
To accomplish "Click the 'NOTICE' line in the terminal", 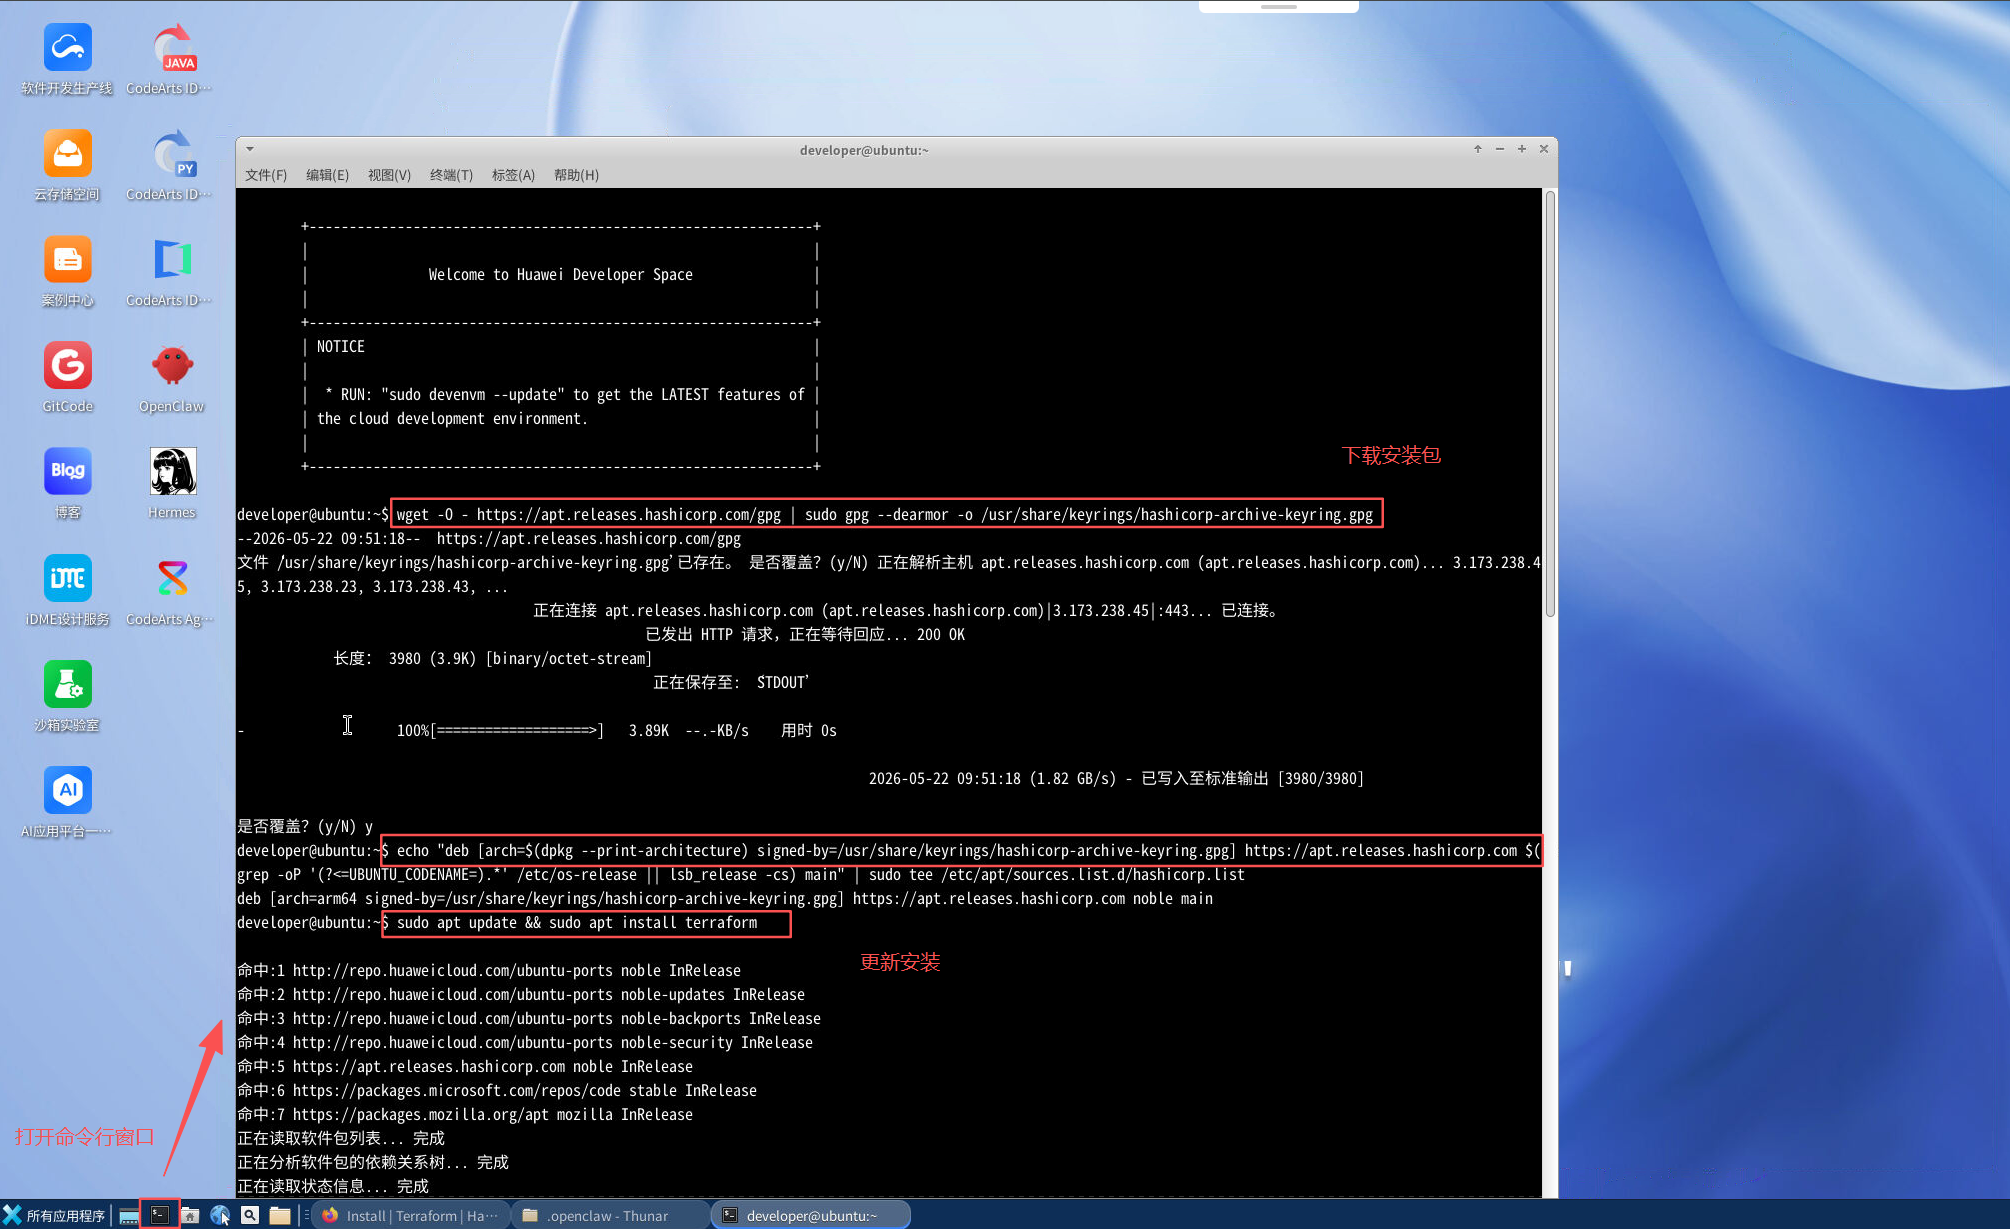I will [341, 347].
